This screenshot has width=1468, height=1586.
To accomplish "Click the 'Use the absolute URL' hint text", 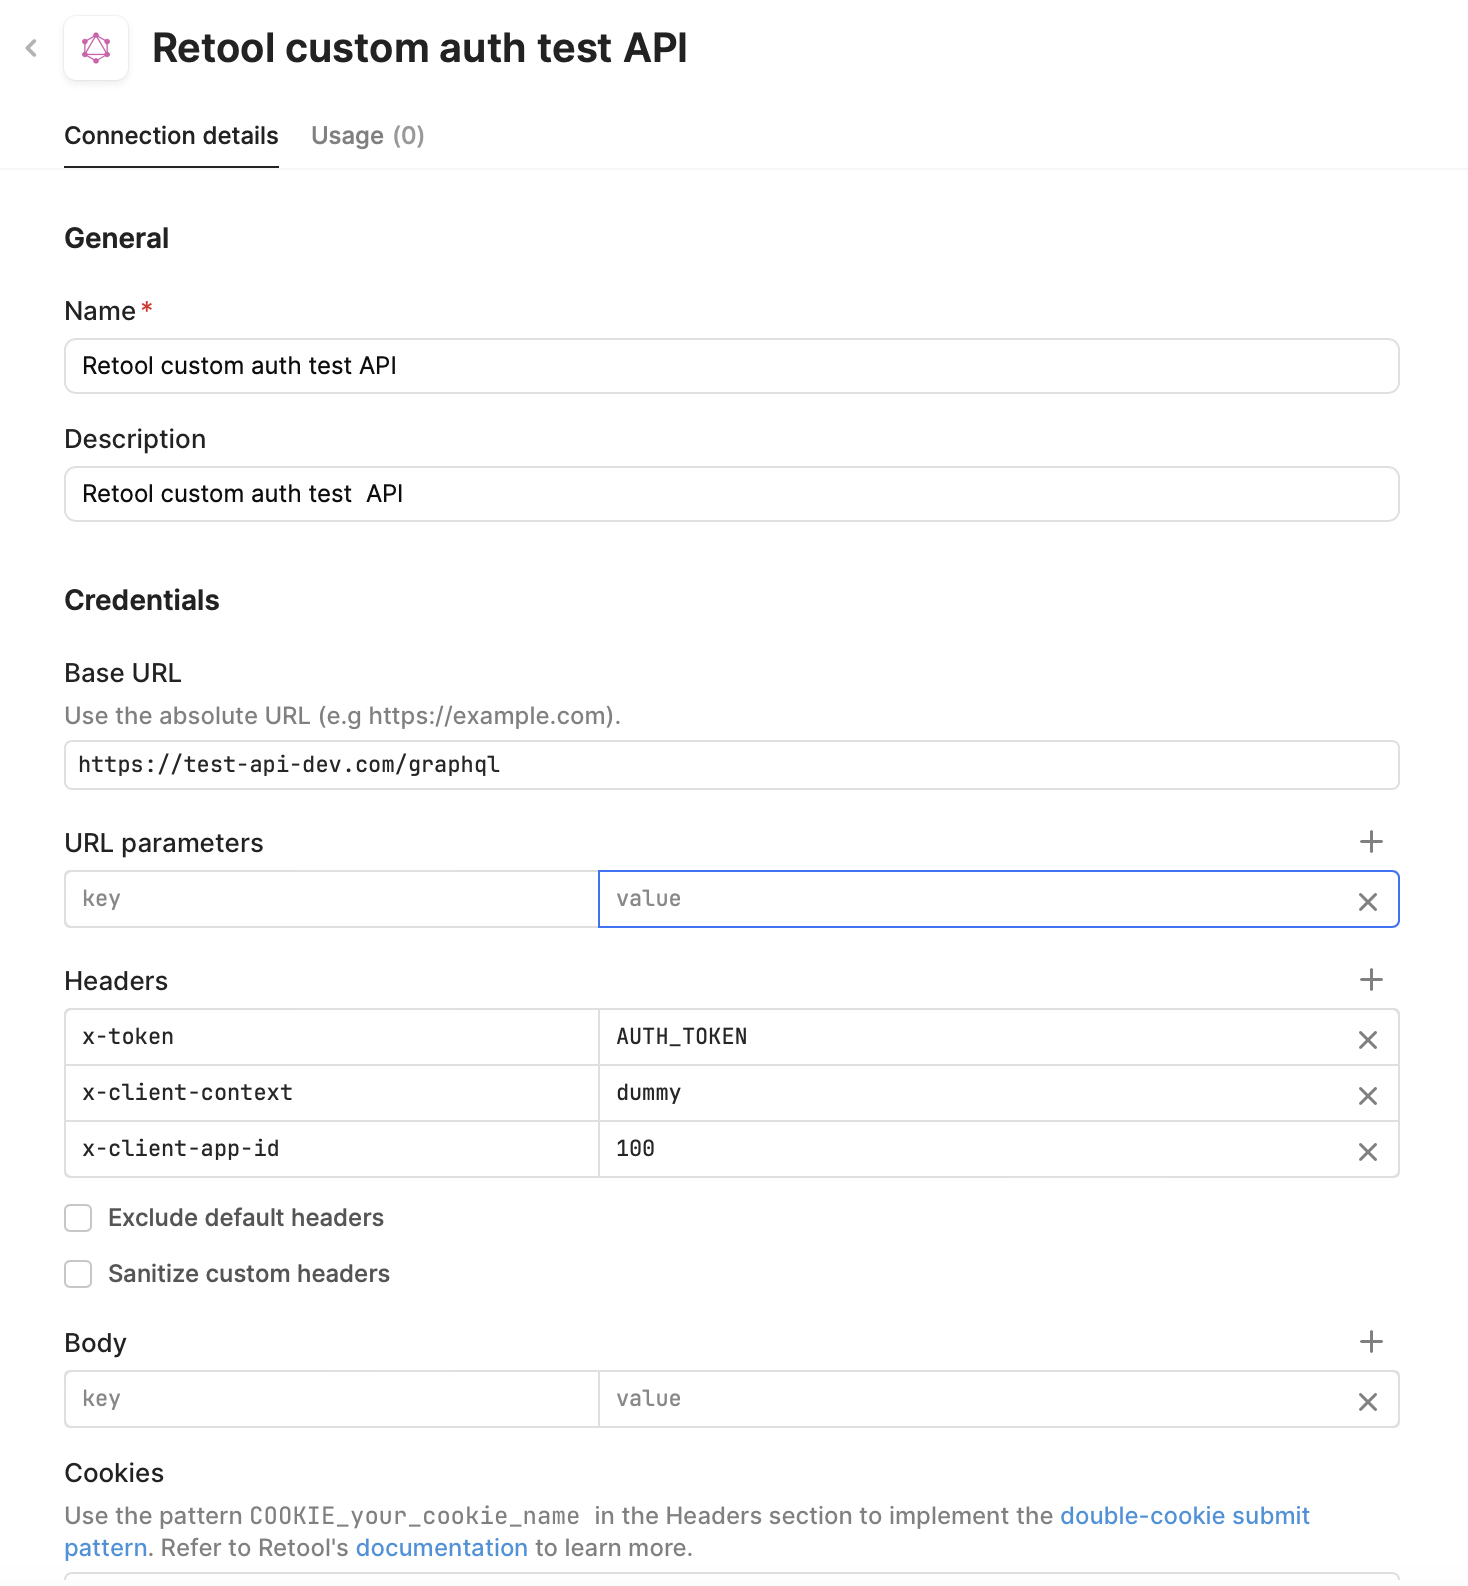I will 343,716.
